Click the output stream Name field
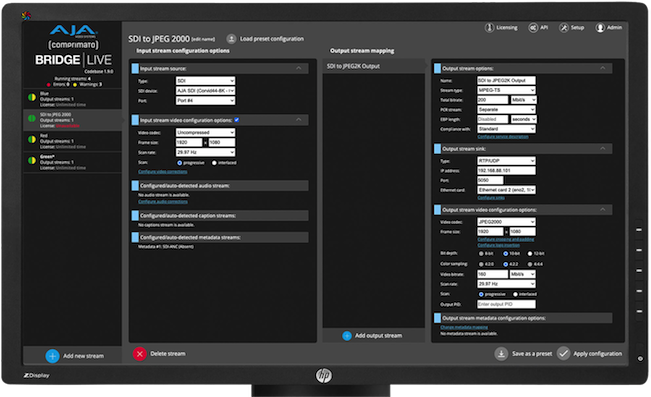This screenshot has height=397, width=651. coord(507,80)
